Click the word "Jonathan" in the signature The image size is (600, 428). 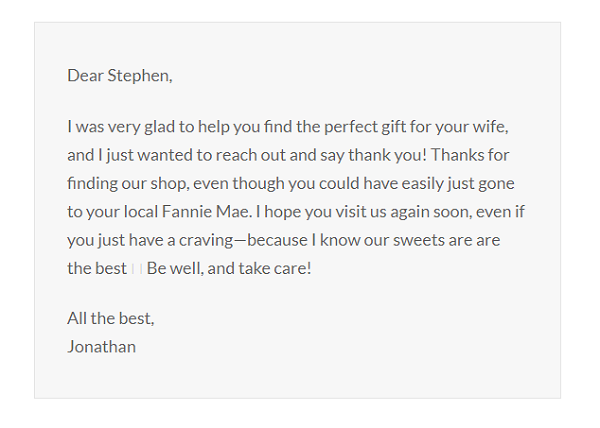click(x=101, y=347)
